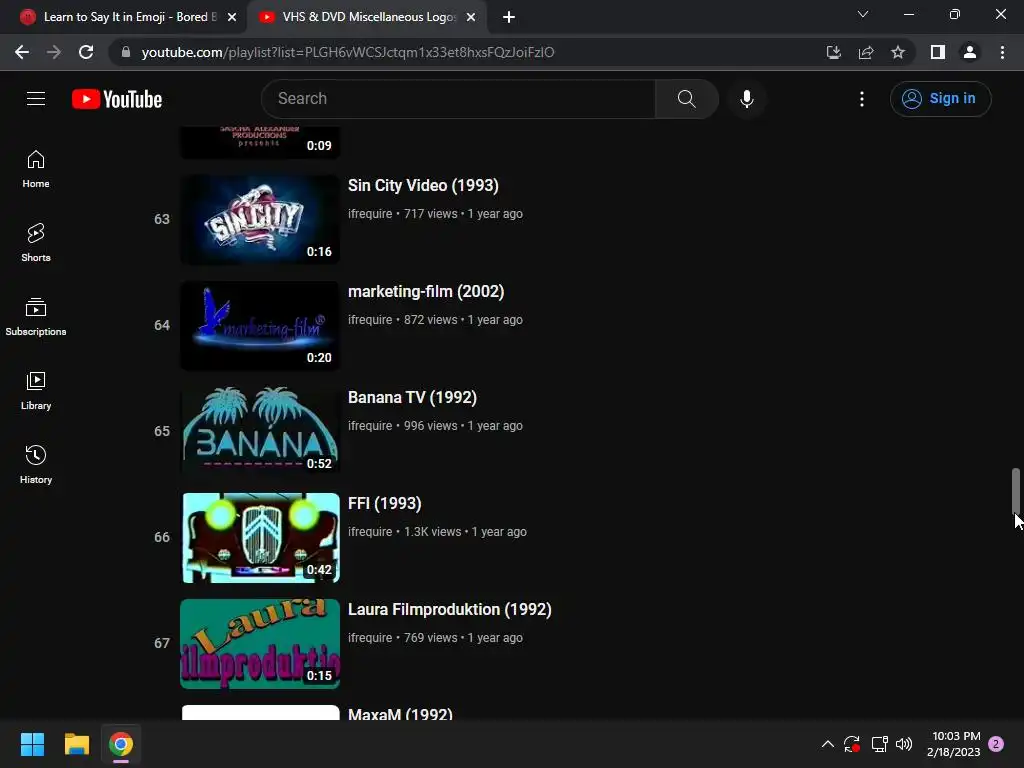The width and height of the screenshot is (1024, 768).
Task: Open Banana TV (1992) title
Action: (412, 398)
